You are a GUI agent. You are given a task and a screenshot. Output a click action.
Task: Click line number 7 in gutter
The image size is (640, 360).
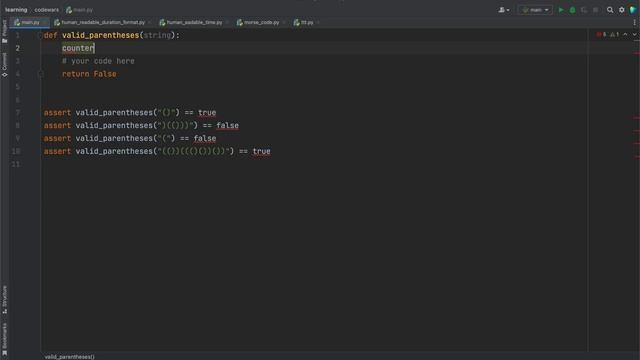point(18,113)
